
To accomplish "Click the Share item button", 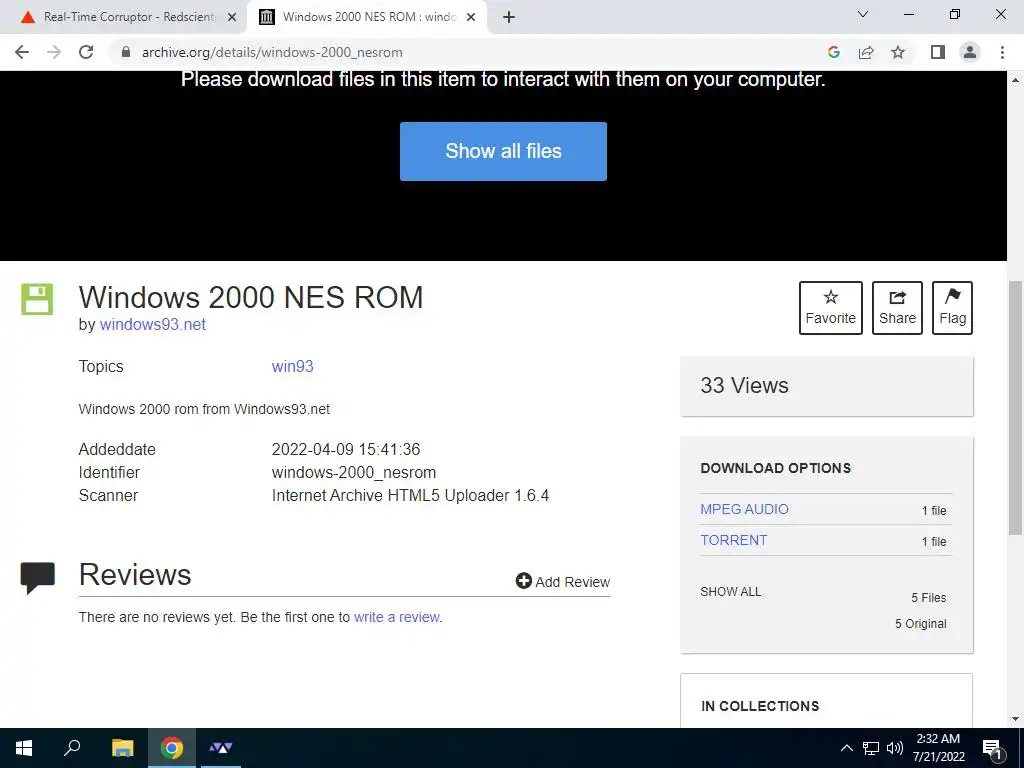I will tap(897, 308).
